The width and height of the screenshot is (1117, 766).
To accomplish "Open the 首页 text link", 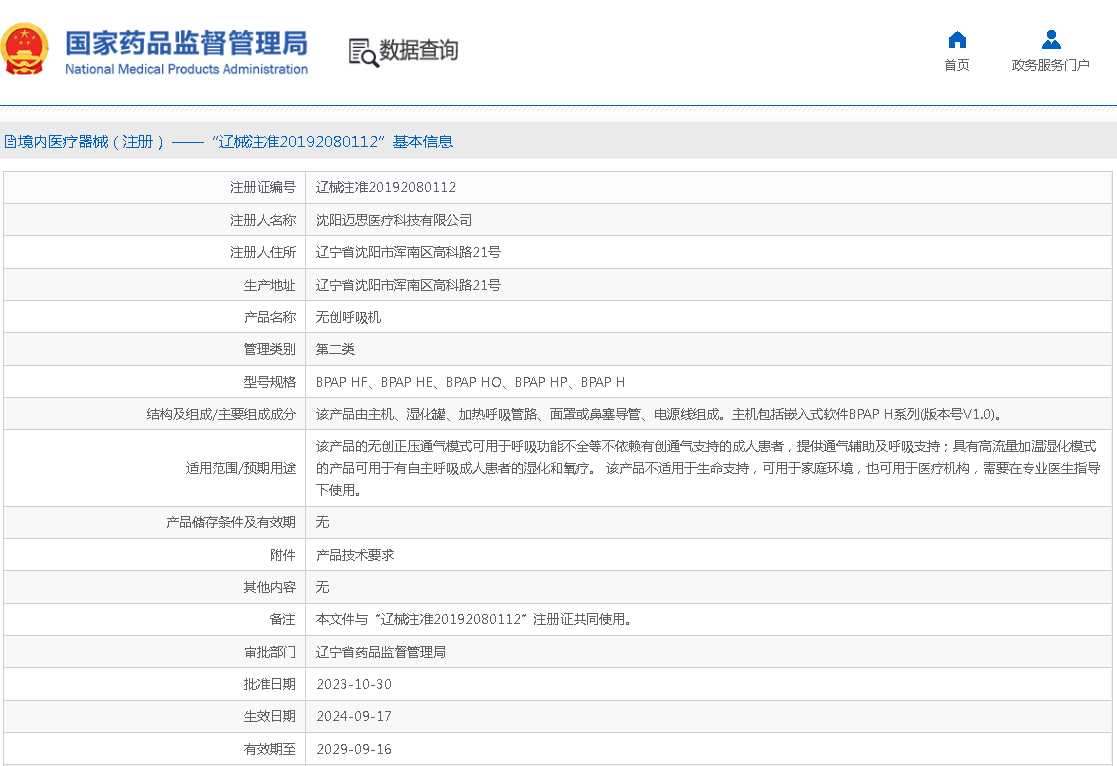I will [957, 66].
